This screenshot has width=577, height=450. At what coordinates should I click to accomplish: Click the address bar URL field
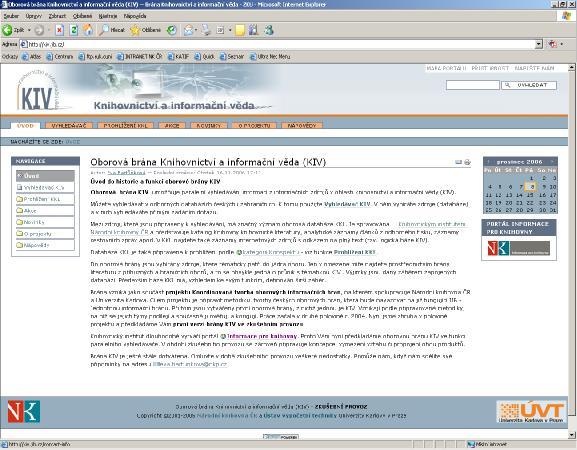(x=281, y=44)
